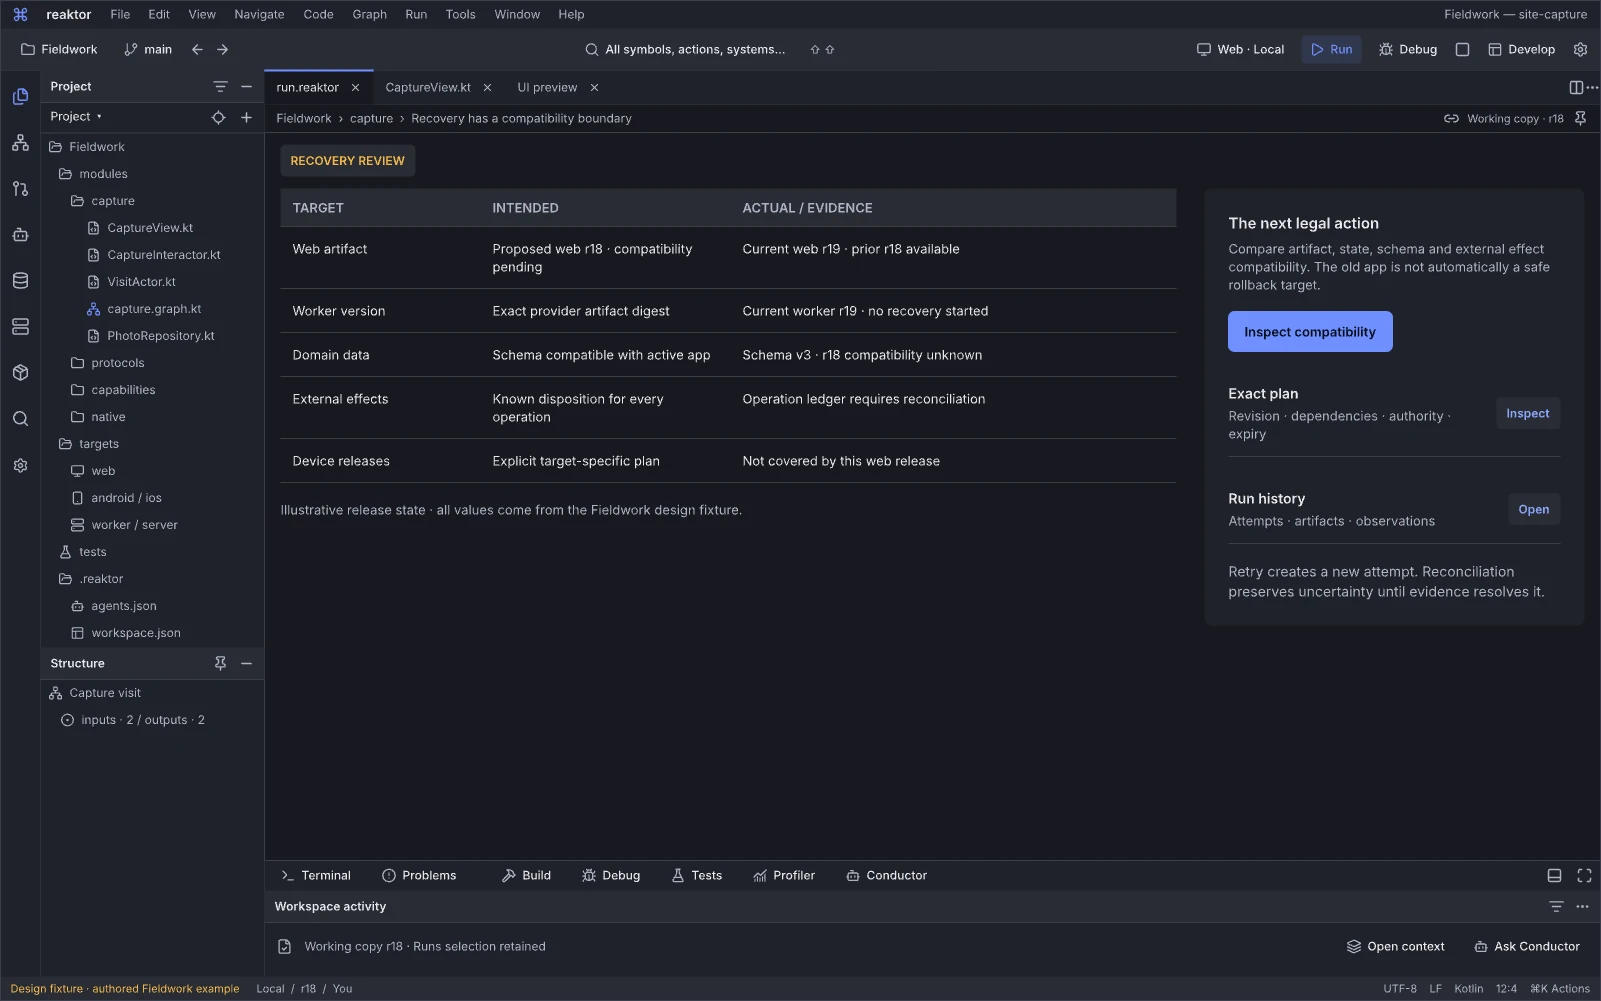
Task: Pin the Working copy r18 indicator
Action: coord(1580,118)
